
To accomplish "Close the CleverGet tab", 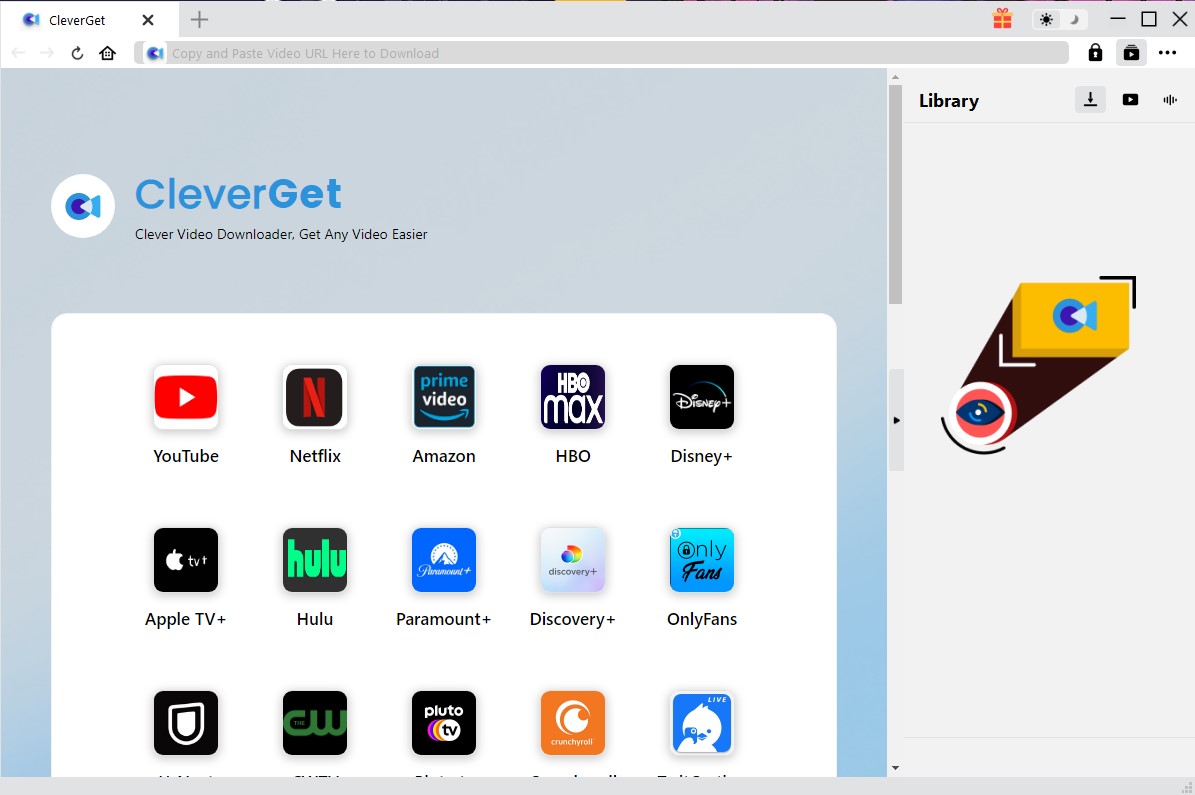I will click(x=148, y=20).
